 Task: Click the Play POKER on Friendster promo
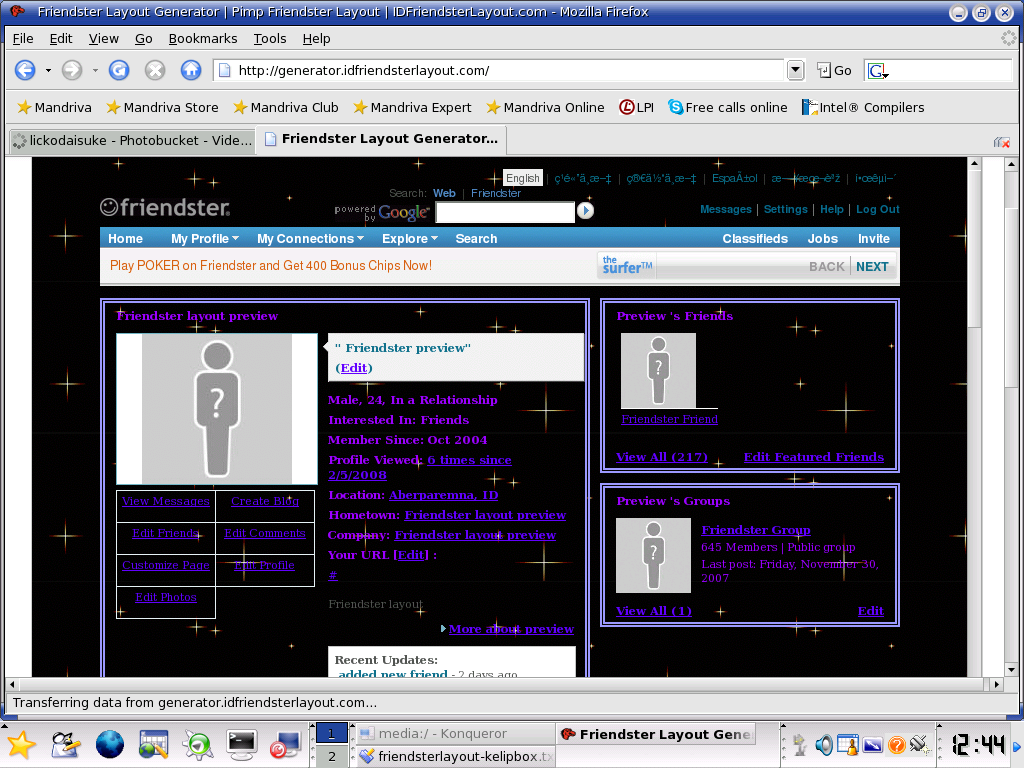tap(270, 266)
